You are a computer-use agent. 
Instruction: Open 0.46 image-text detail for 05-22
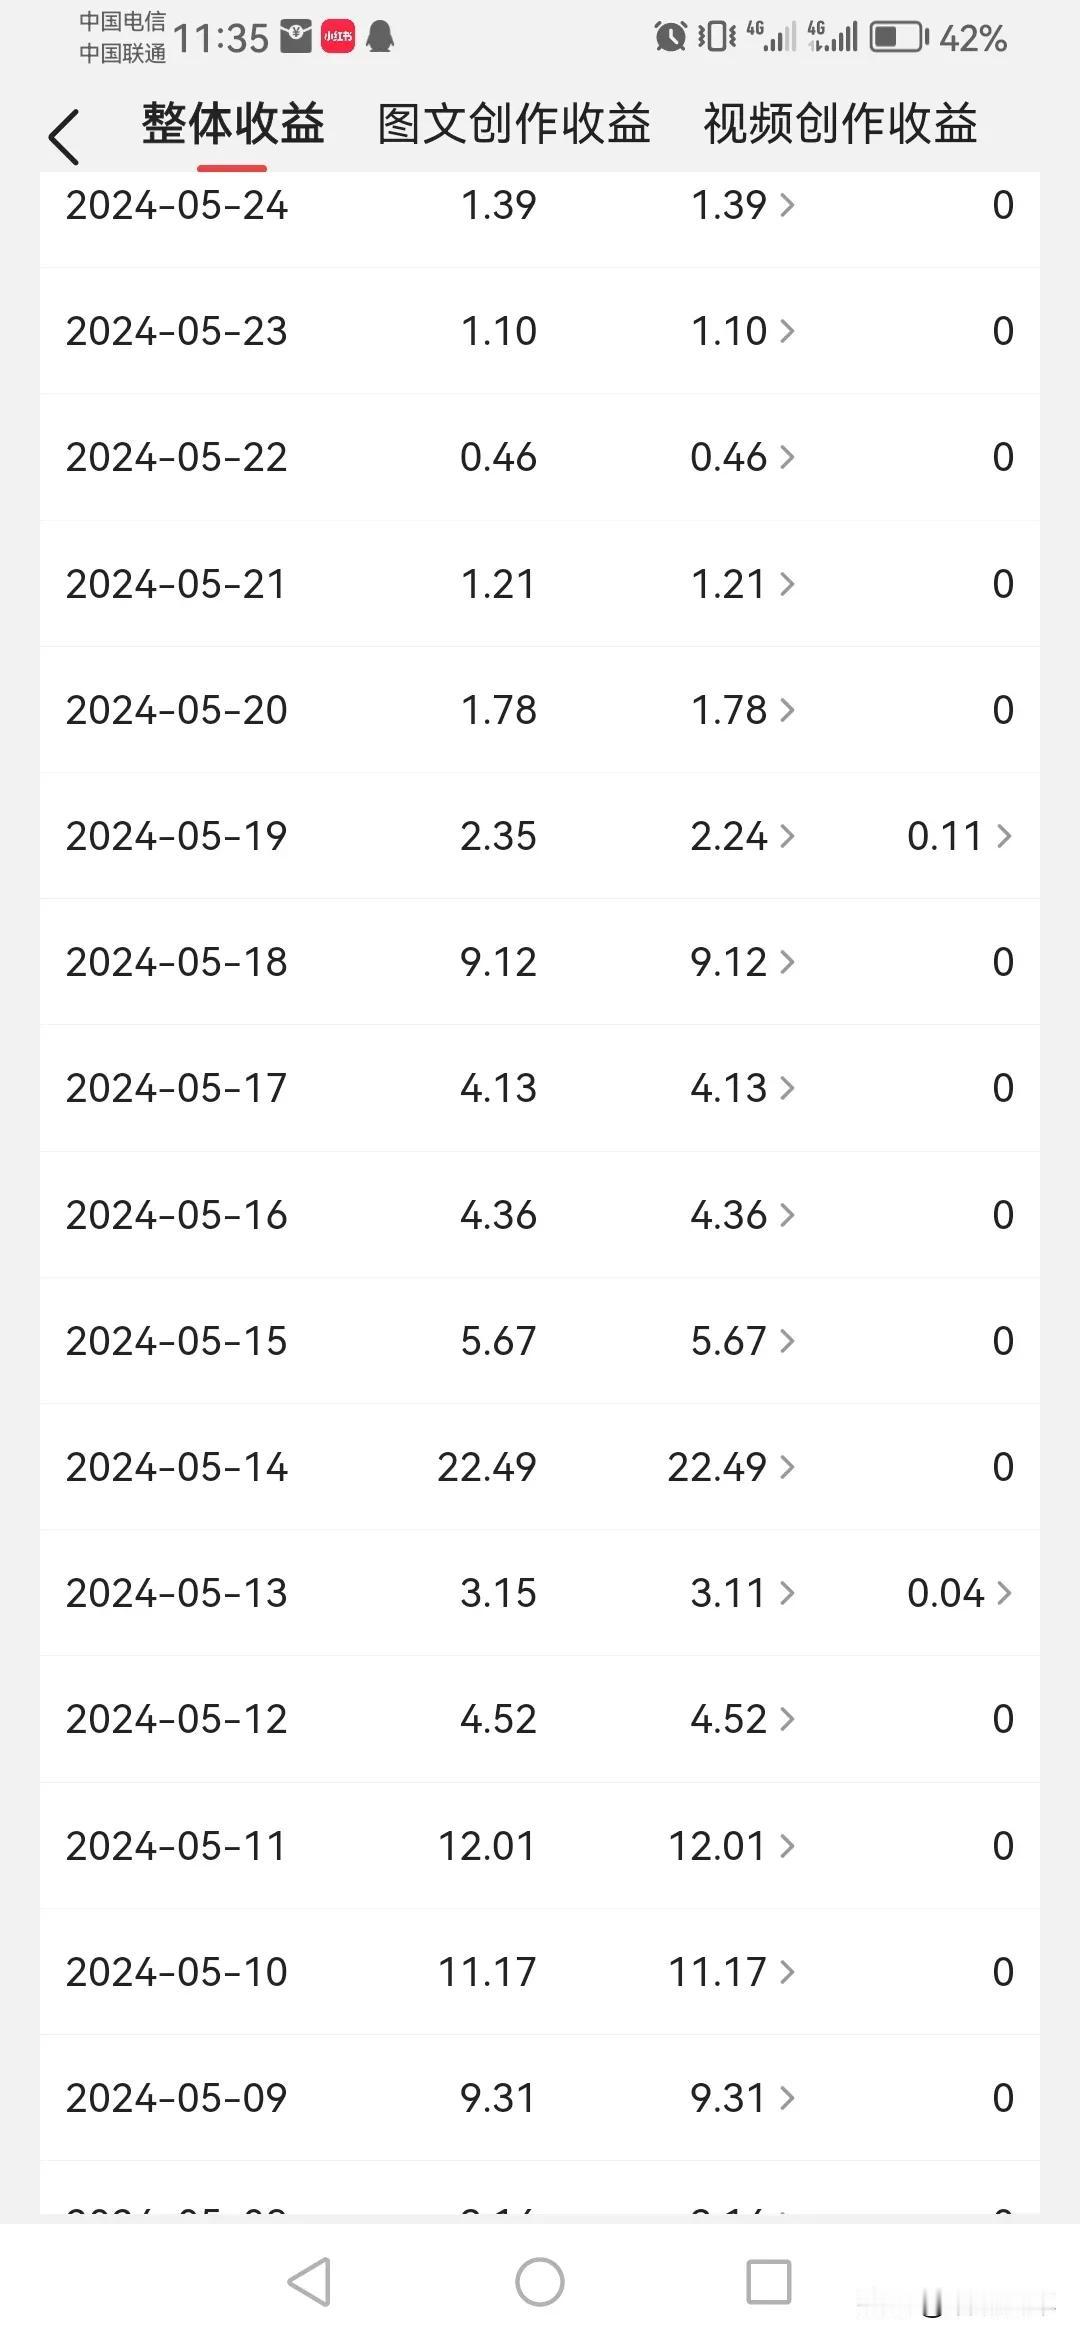(x=742, y=457)
